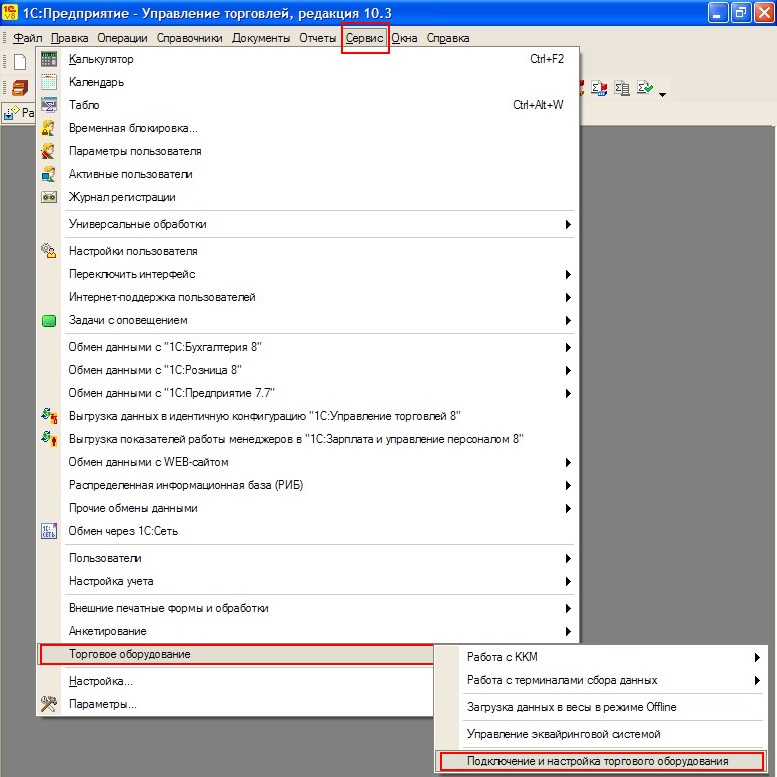777x777 pixels.
Task: Click the 1C application icon in title bar
Action: 9,12
